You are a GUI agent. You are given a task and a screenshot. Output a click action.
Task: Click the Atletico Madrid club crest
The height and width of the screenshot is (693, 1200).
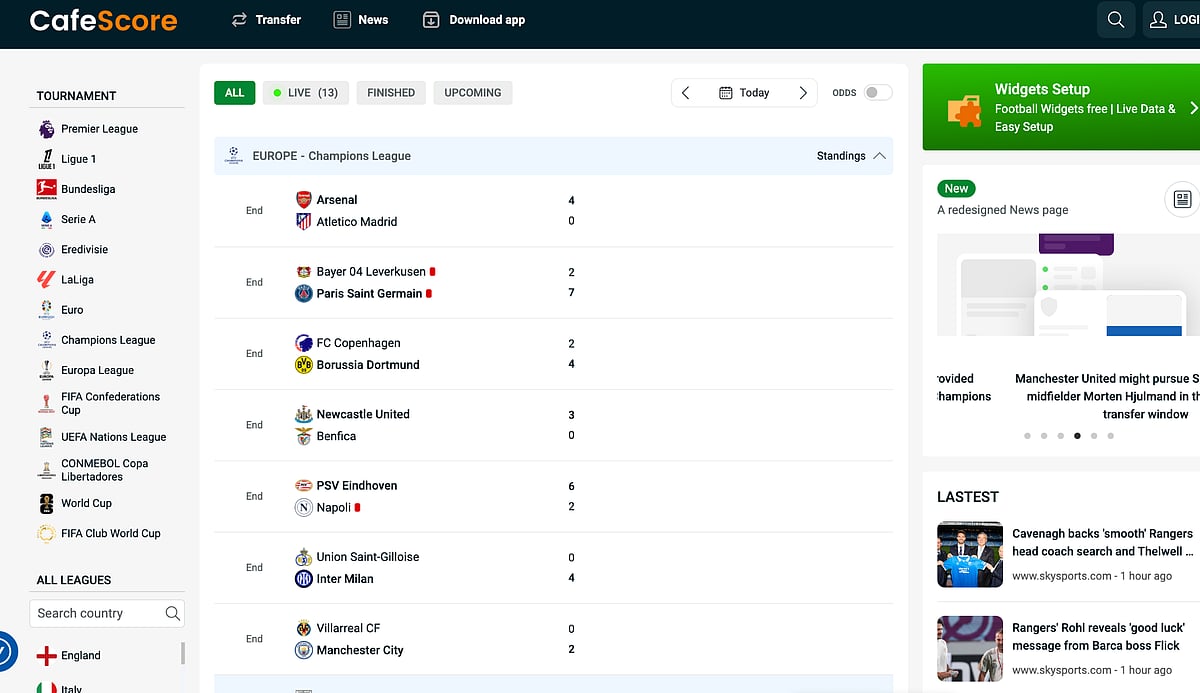tap(304, 222)
